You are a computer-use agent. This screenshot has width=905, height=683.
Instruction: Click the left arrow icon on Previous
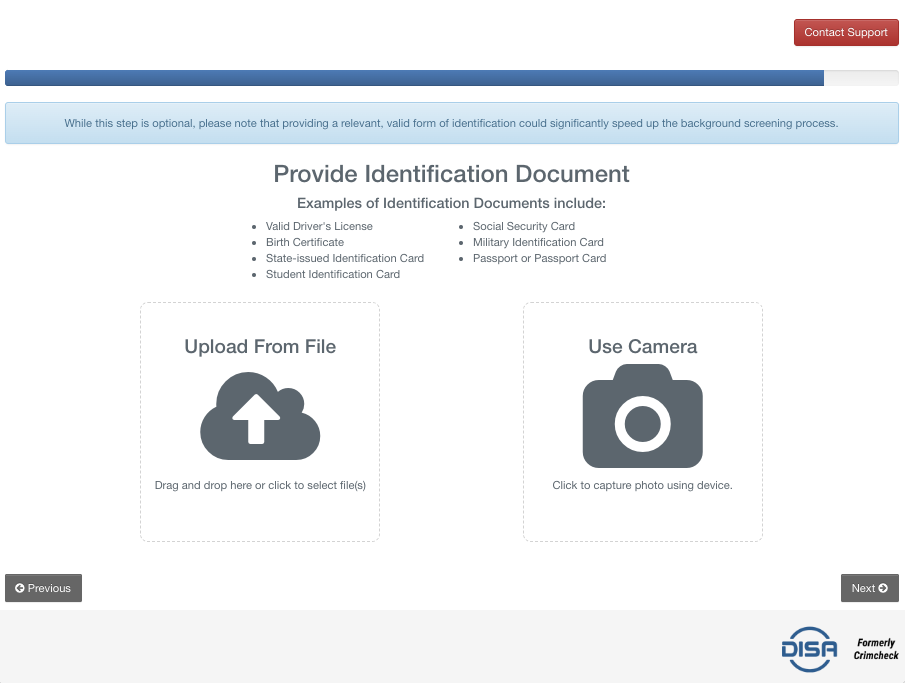coord(20,588)
